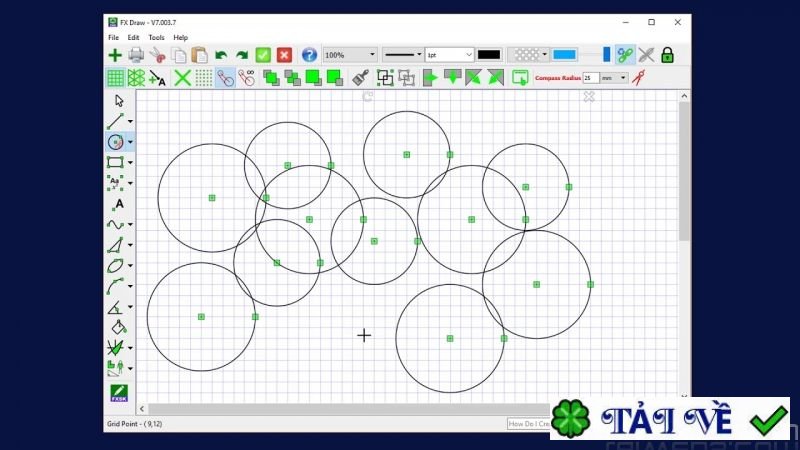Image resolution: width=800 pixels, height=450 pixels.
Task: Click the third icon: green square over gray
Action: click(313, 78)
